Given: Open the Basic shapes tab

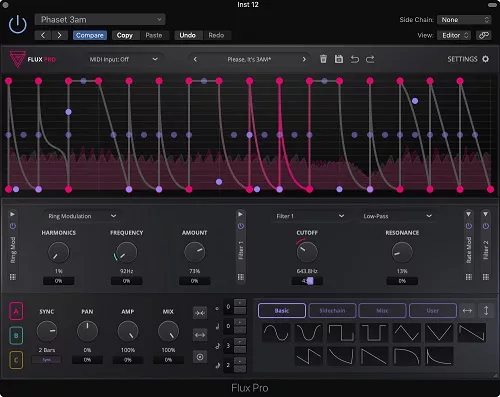Looking at the screenshot, I should coord(282,311).
